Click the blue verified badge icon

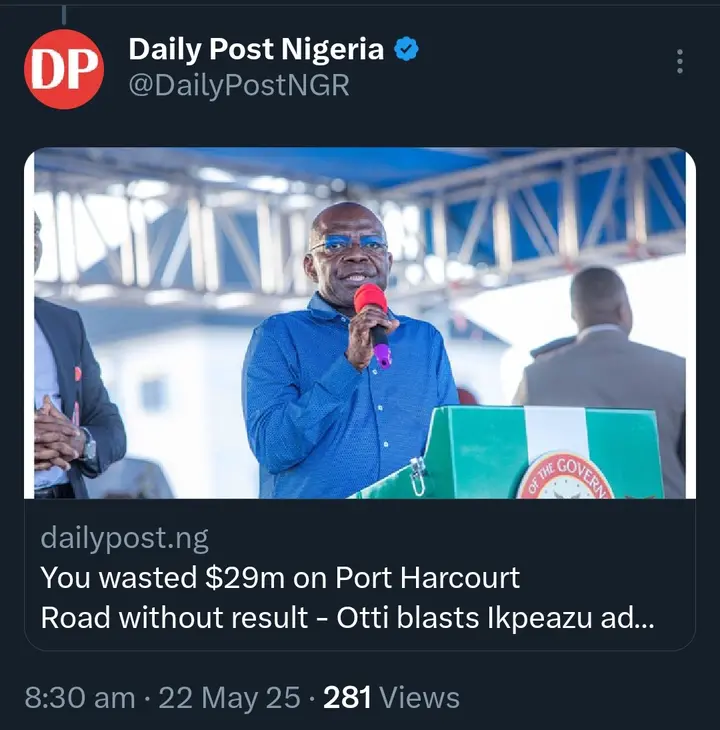pos(406,49)
